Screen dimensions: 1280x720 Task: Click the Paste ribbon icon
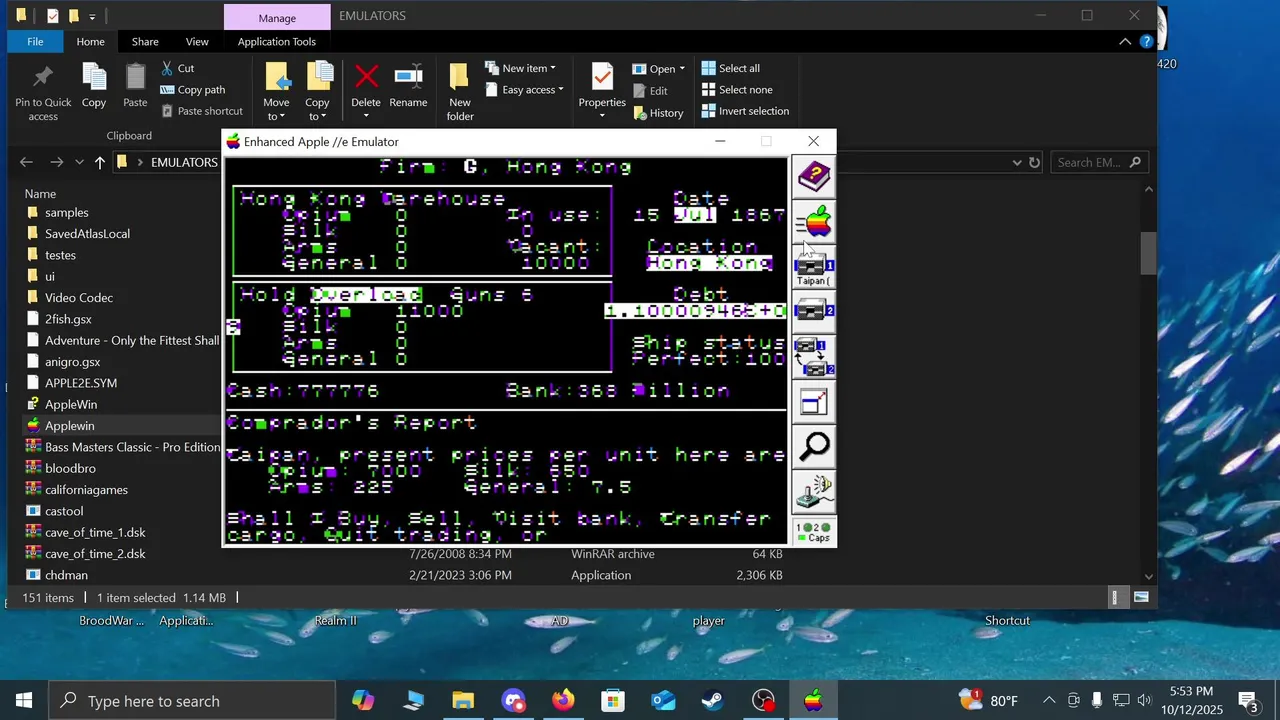(x=135, y=86)
